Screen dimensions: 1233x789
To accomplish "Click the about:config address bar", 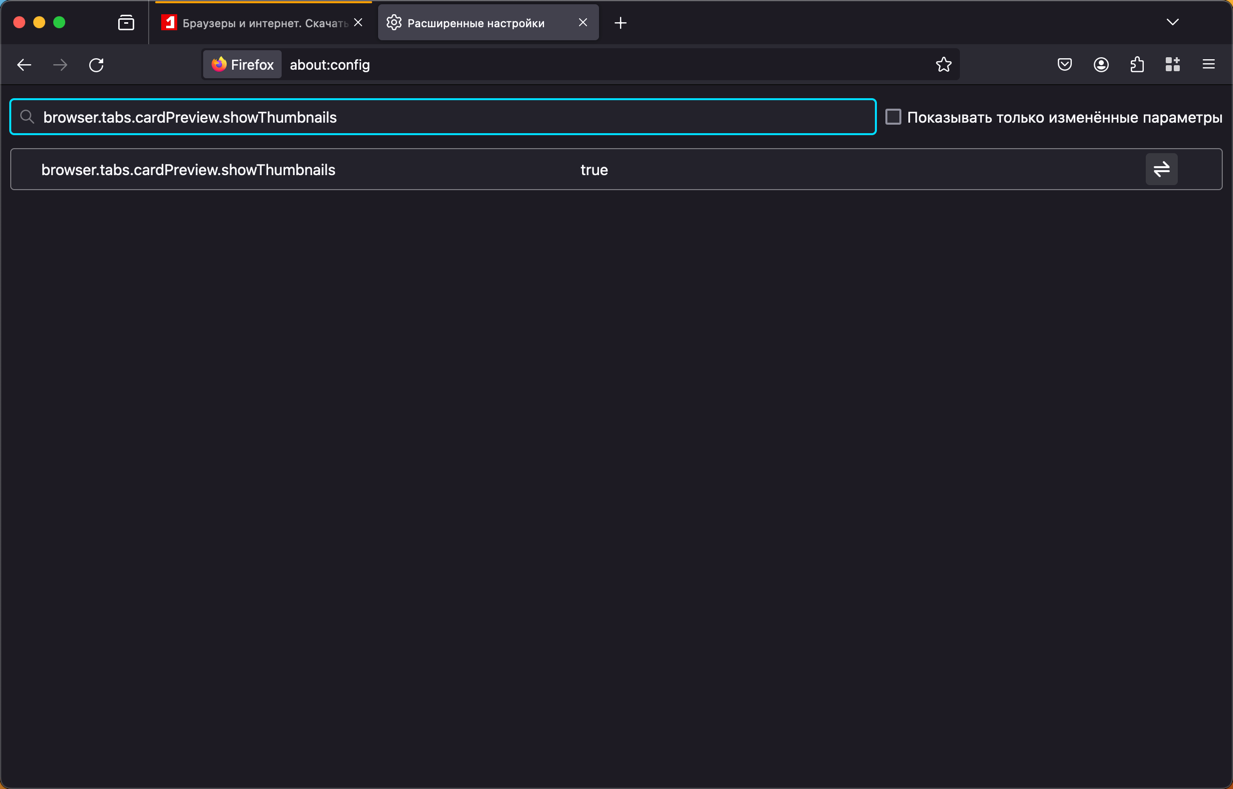I will pos(600,65).
